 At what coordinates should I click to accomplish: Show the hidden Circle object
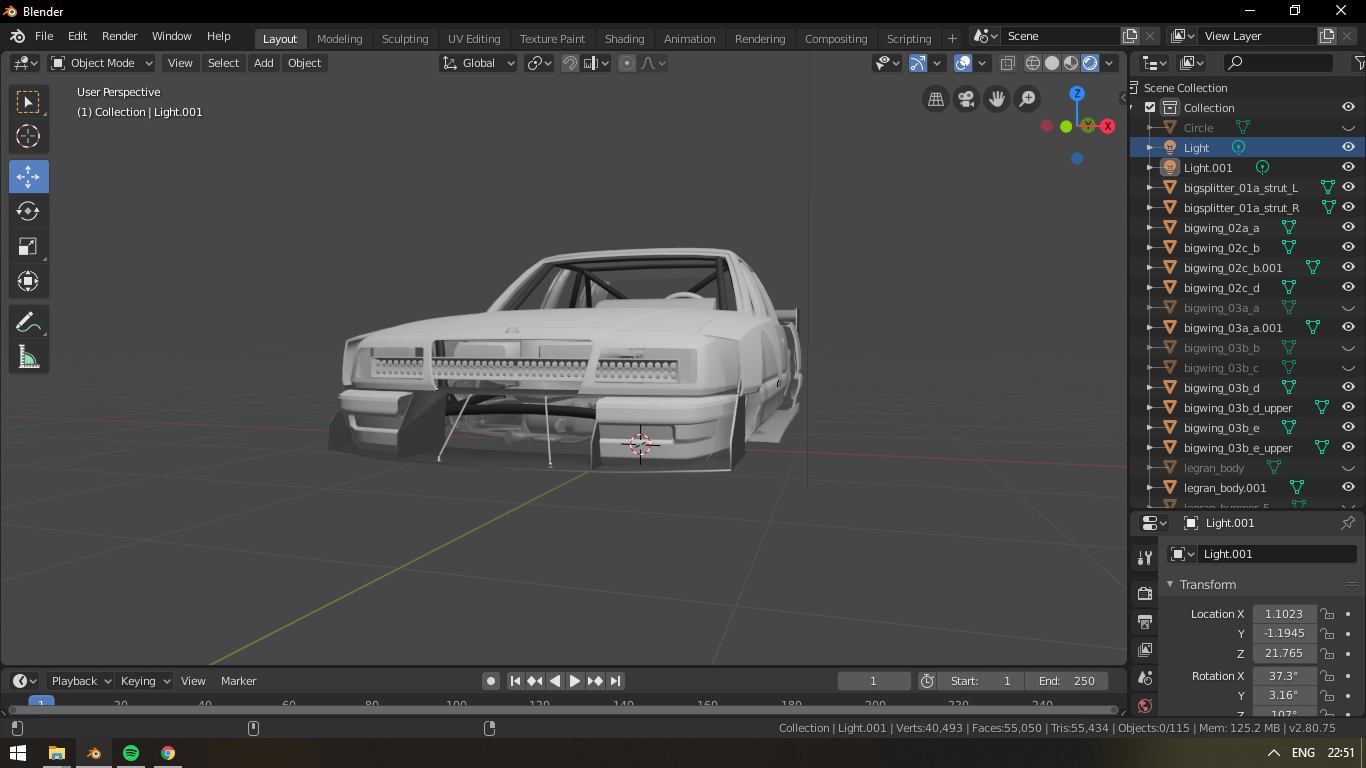[x=1348, y=128]
